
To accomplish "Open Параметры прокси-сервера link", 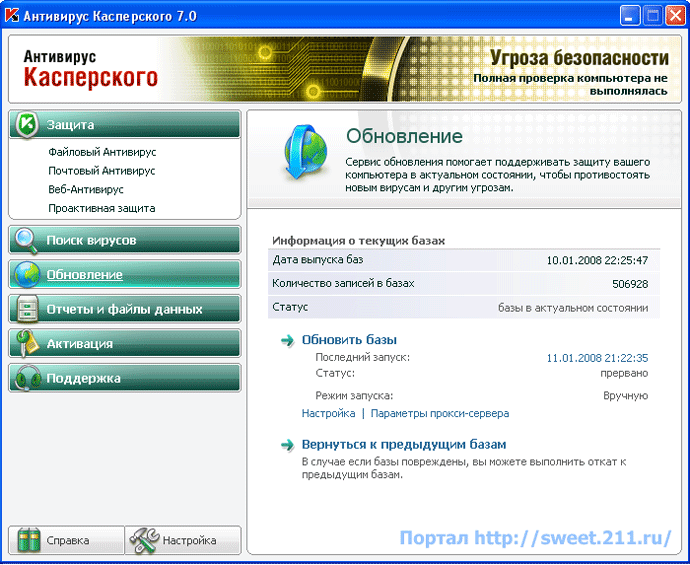I will pyautogui.click(x=440, y=414).
